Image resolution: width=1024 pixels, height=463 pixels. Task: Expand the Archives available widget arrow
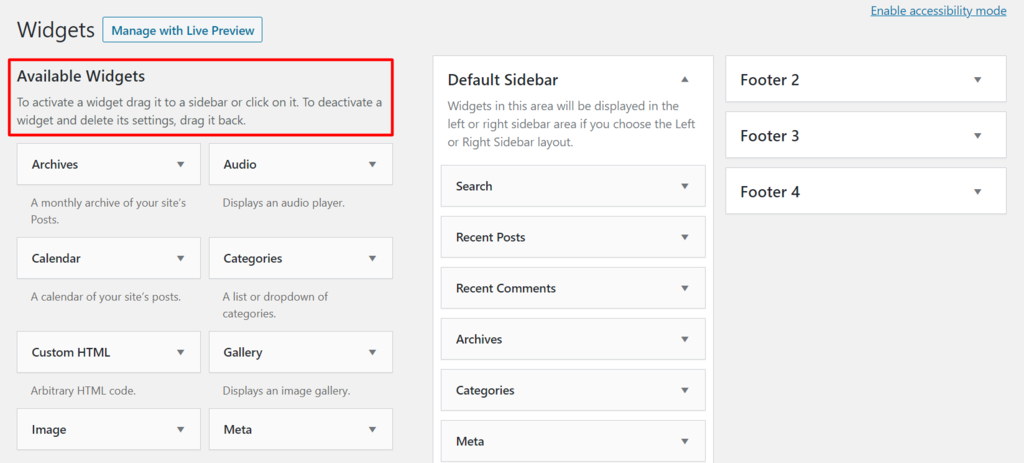click(181, 164)
